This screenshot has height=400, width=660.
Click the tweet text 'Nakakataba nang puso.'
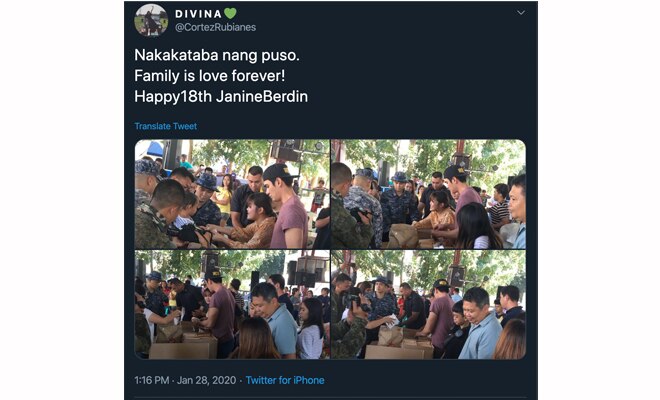click(x=217, y=55)
